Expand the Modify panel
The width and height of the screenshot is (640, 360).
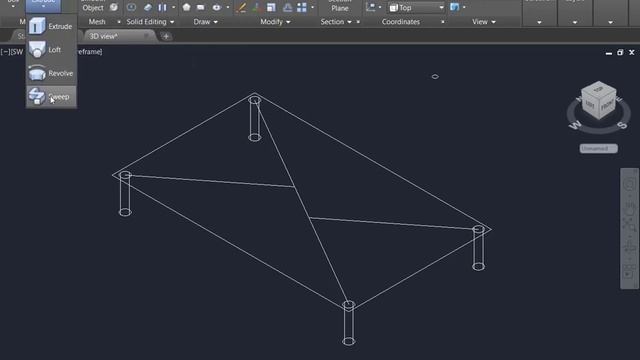click(x=275, y=22)
